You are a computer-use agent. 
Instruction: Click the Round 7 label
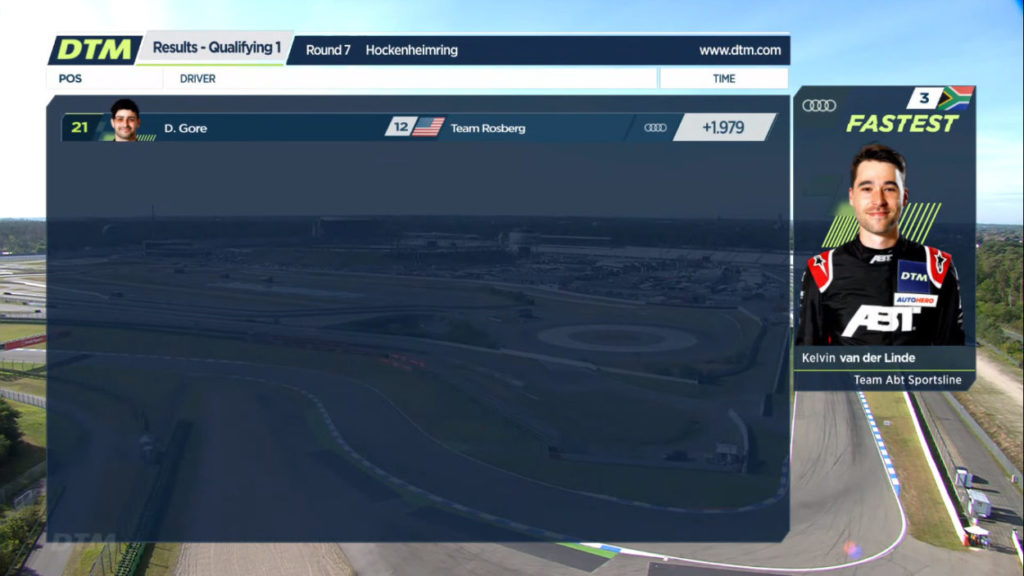(328, 50)
